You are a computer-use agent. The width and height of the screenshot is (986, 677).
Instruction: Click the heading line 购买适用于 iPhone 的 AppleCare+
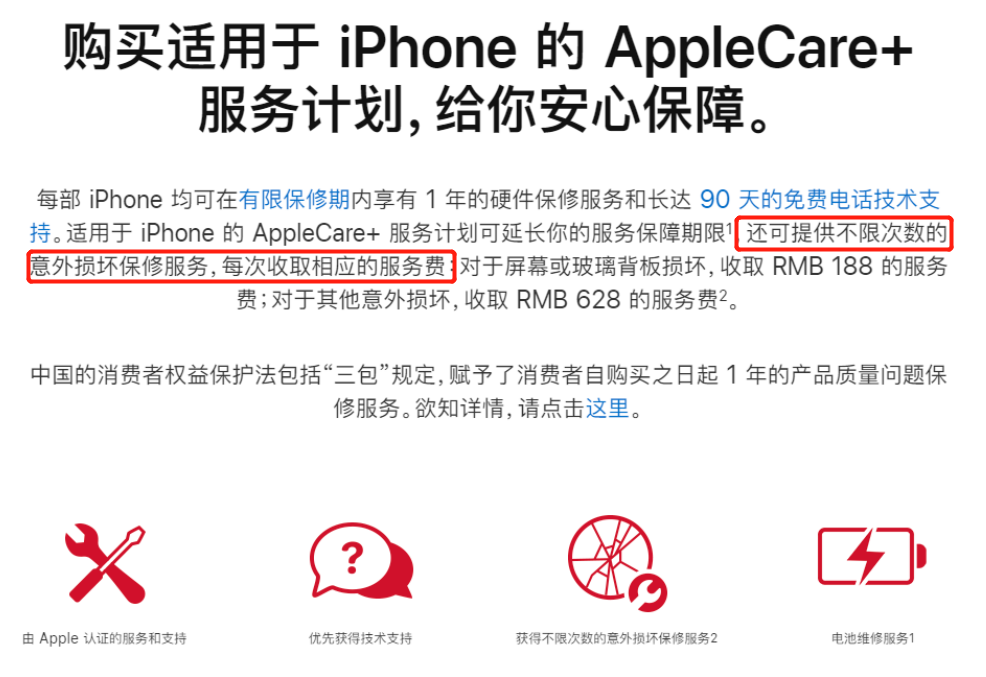488,47
